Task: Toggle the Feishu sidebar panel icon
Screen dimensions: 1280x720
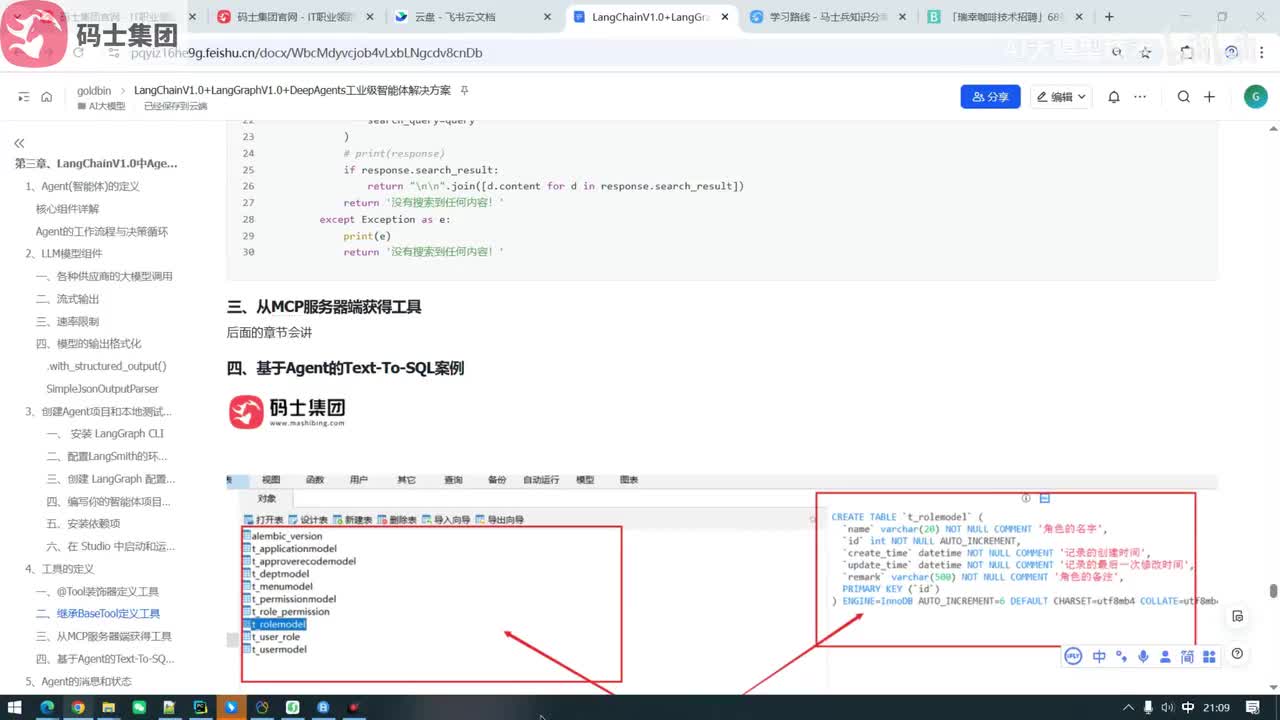Action: 24,97
